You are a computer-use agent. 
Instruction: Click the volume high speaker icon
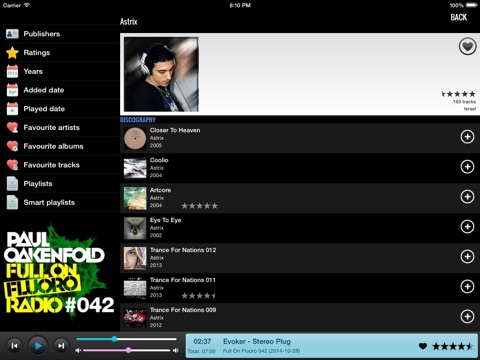[x=175, y=350]
